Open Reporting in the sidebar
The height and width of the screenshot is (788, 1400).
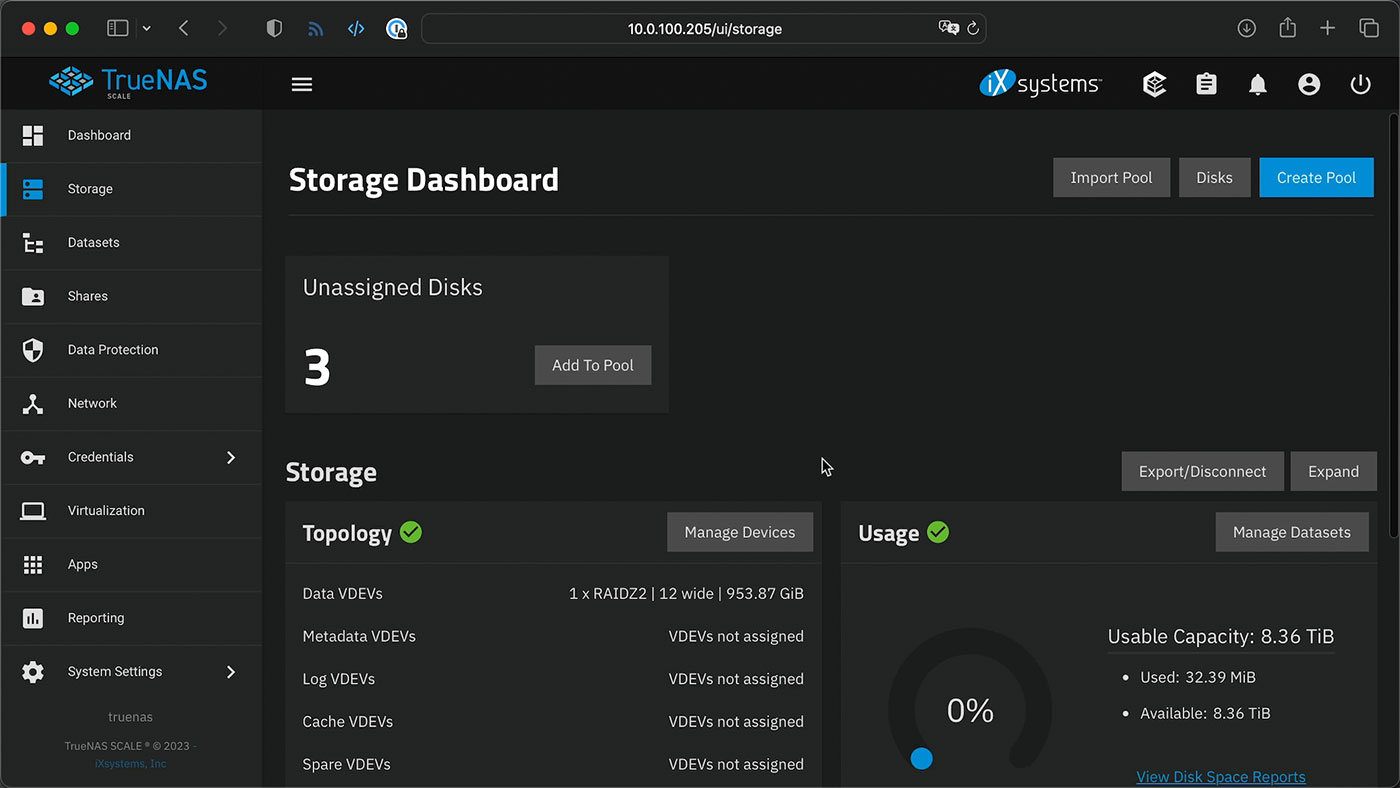click(131, 618)
